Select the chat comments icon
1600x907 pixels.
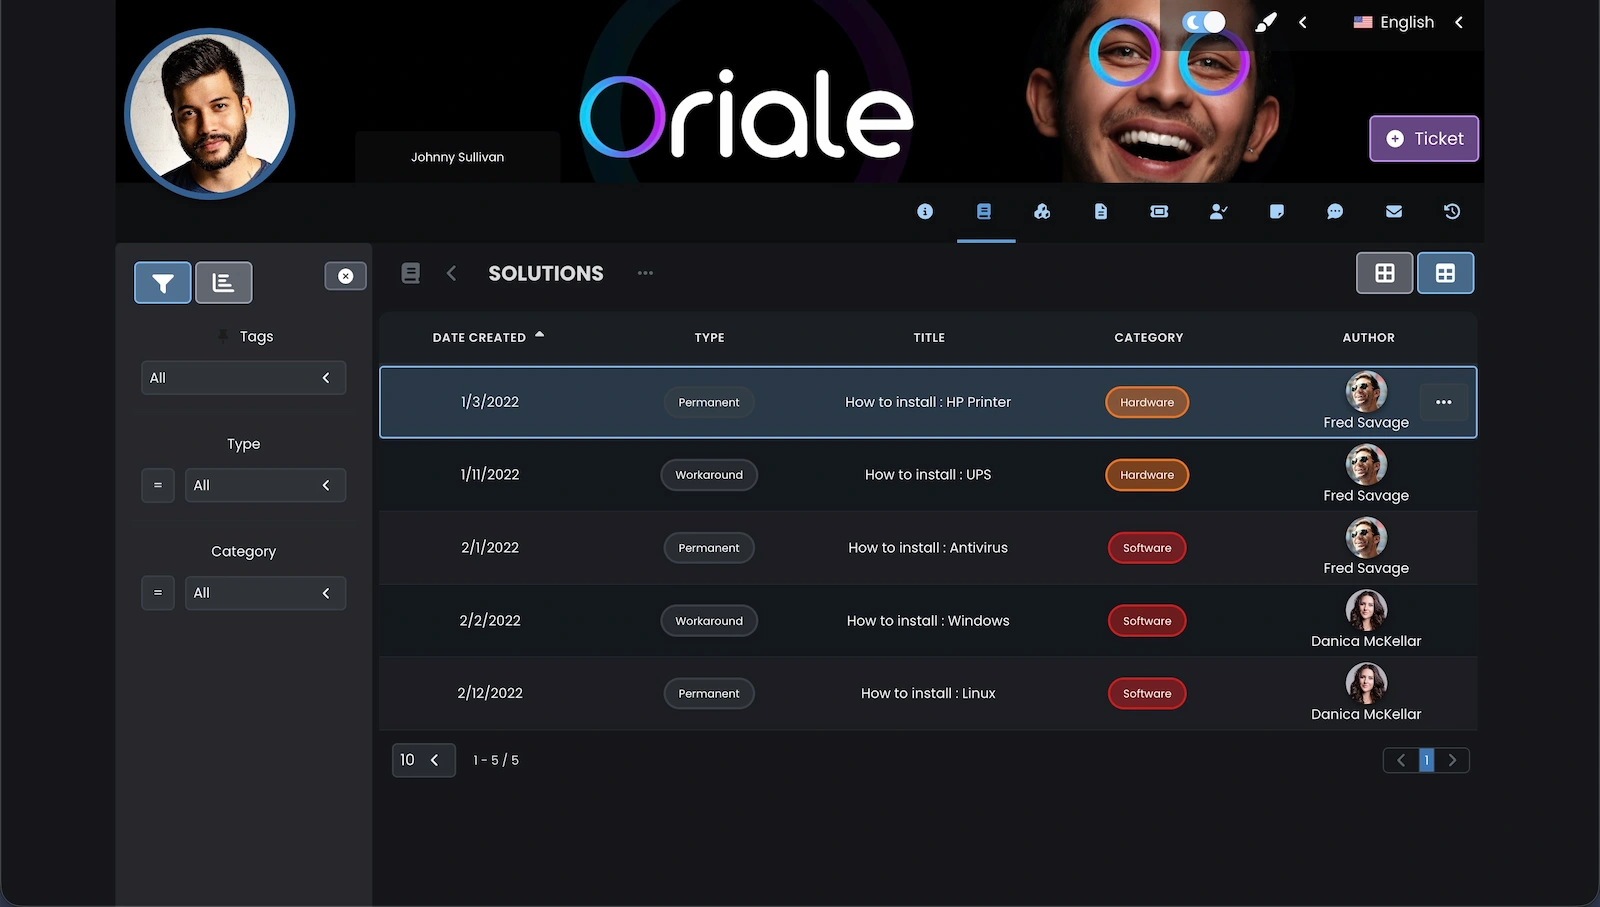coord(1335,211)
